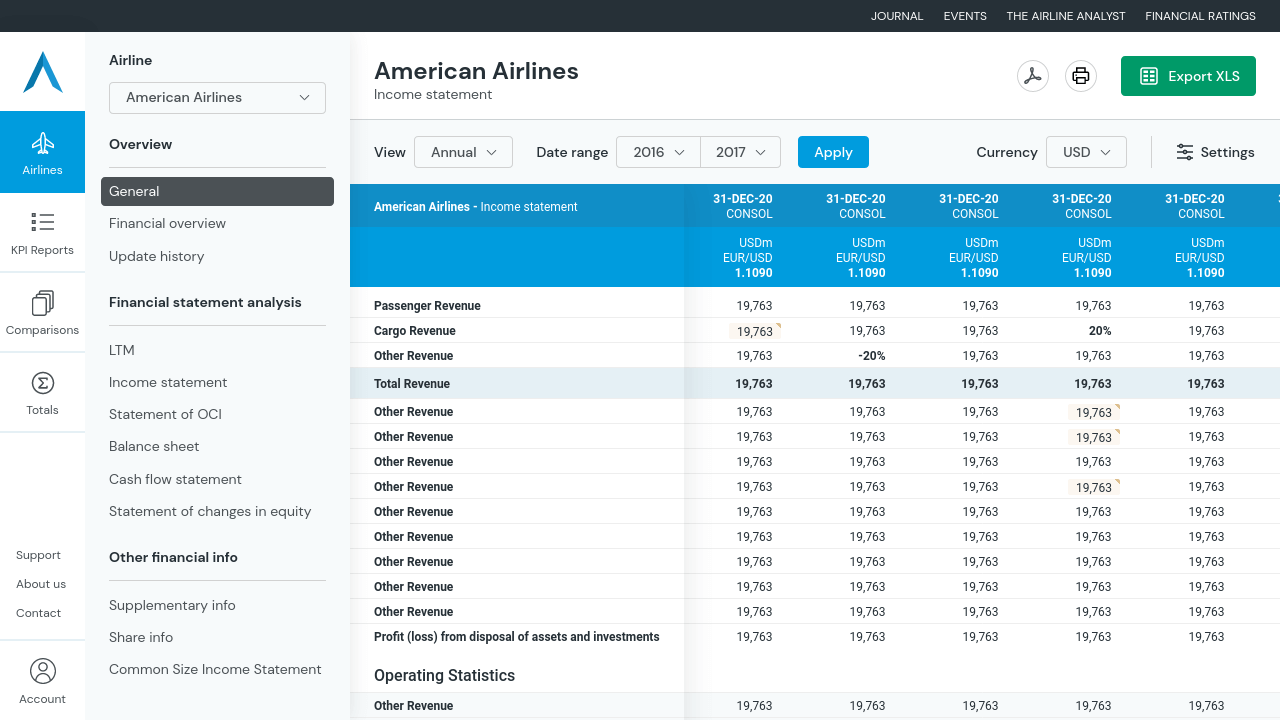Screen dimensions: 1280x720
Task: Open the Totals section
Action: (x=42, y=393)
